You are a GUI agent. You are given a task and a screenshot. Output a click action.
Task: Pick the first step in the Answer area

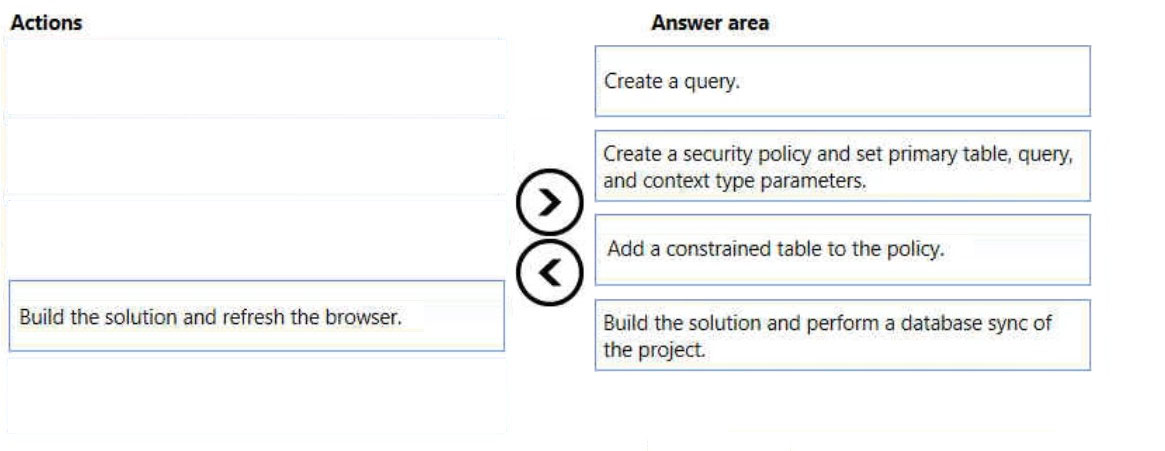tap(843, 81)
